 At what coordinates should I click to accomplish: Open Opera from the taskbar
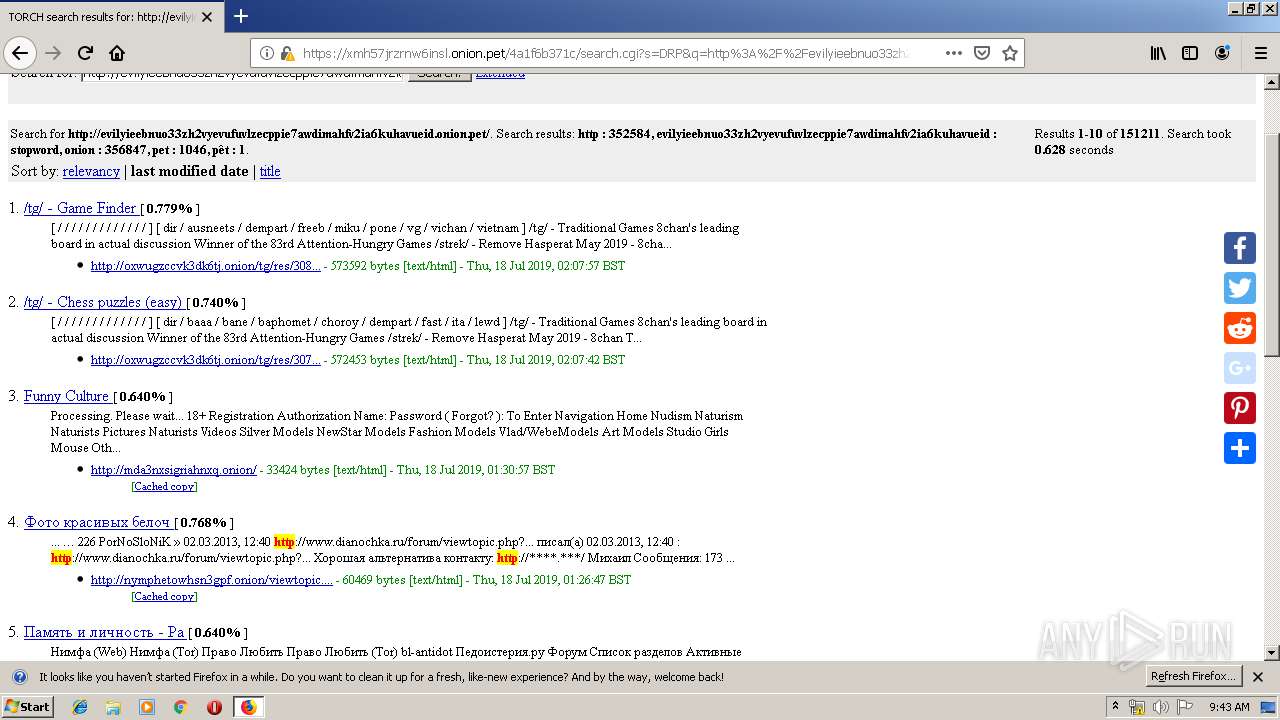[214, 707]
